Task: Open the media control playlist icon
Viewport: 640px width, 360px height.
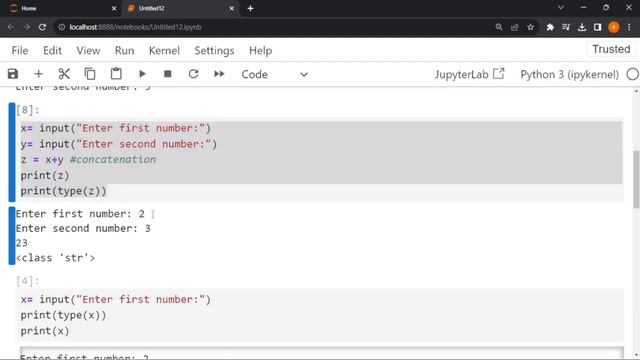Action: click(566, 27)
